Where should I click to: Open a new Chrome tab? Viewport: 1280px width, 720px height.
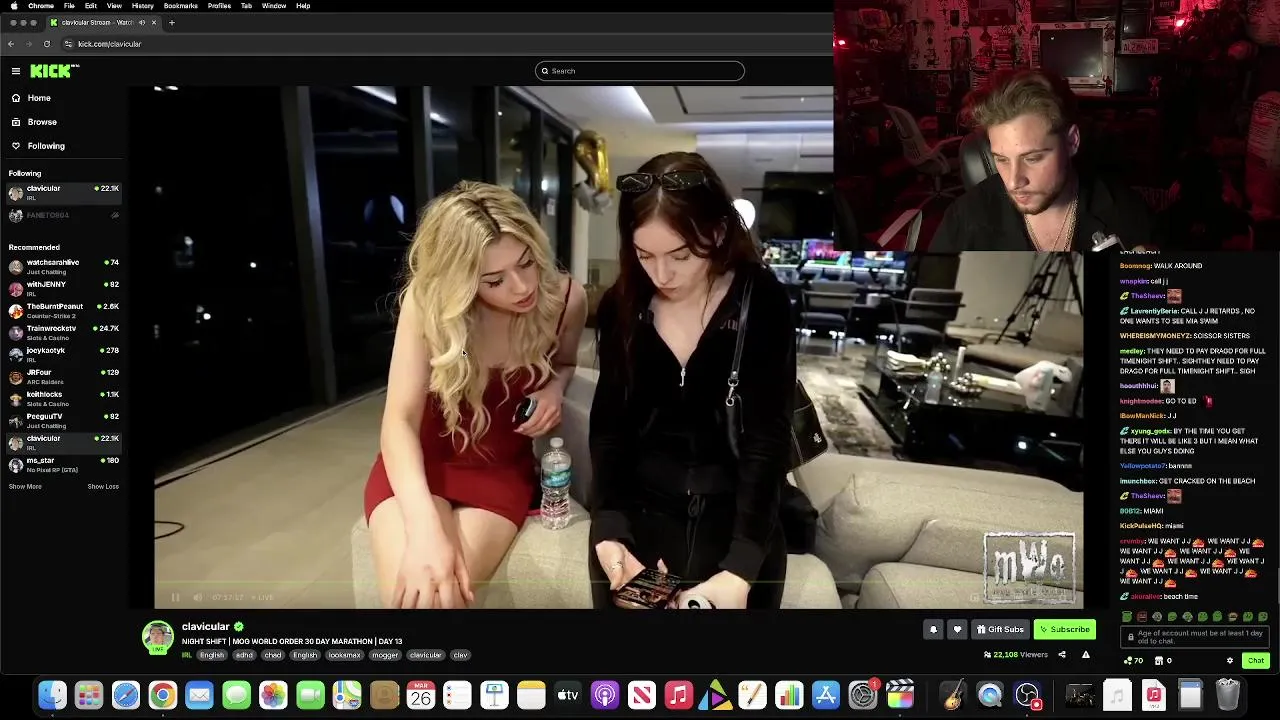(171, 22)
